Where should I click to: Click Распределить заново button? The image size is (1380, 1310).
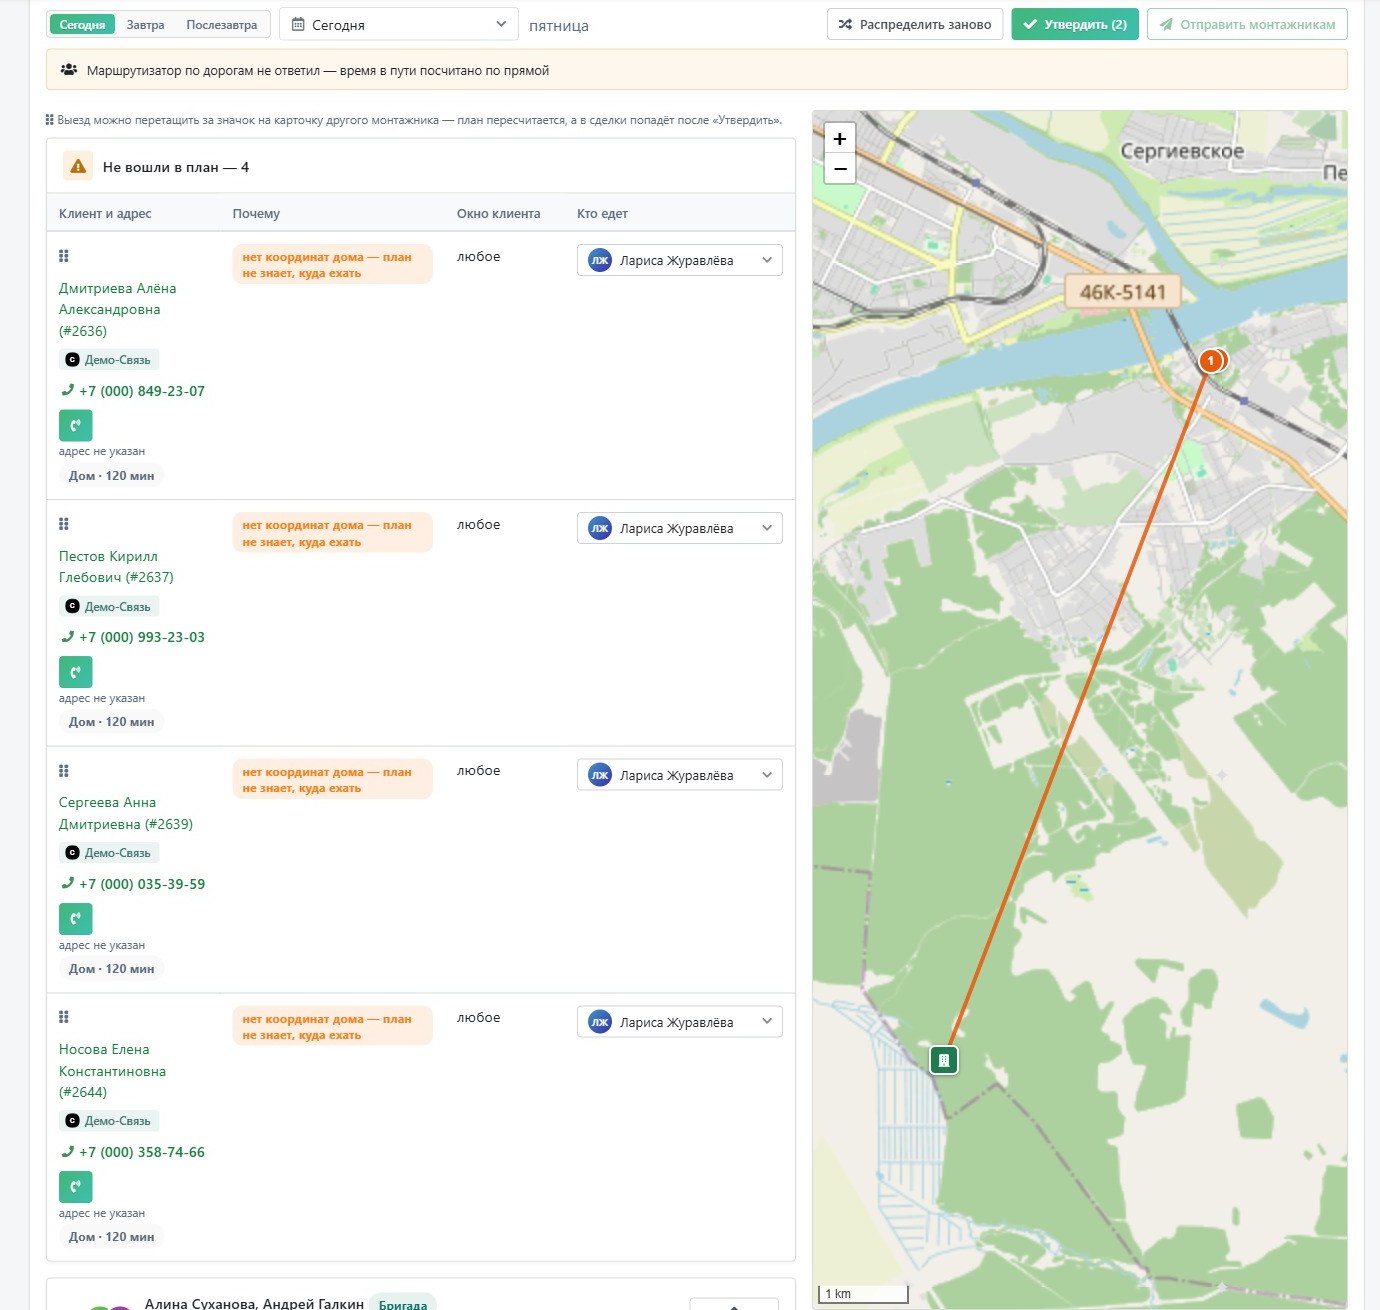tap(915, 25)
